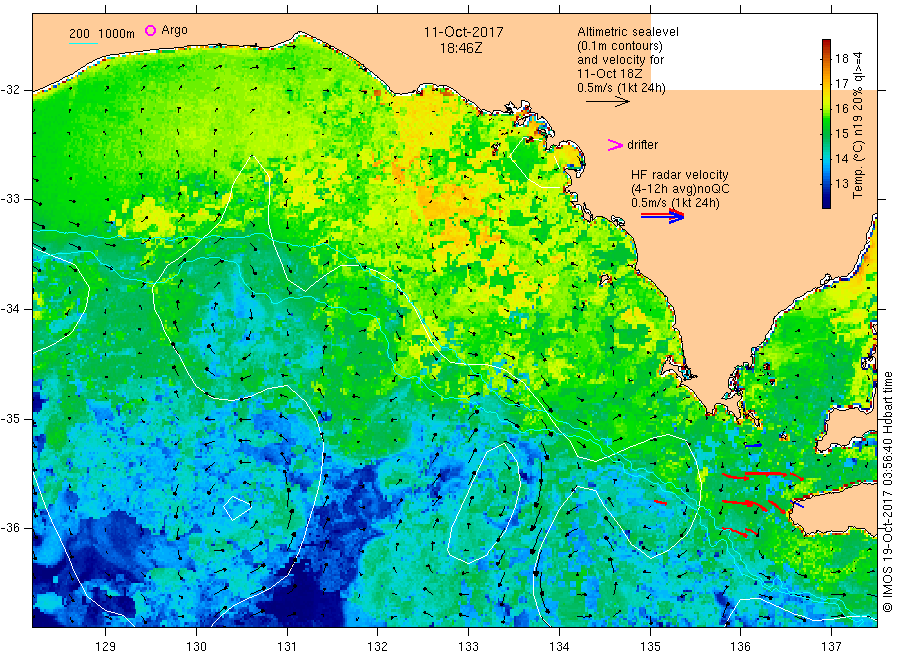Image resolution: width=900 pixels, height=660 pixels.
Task: Click the '200' depth contour label
Action: pyautogui.click(x=79, y=34)
